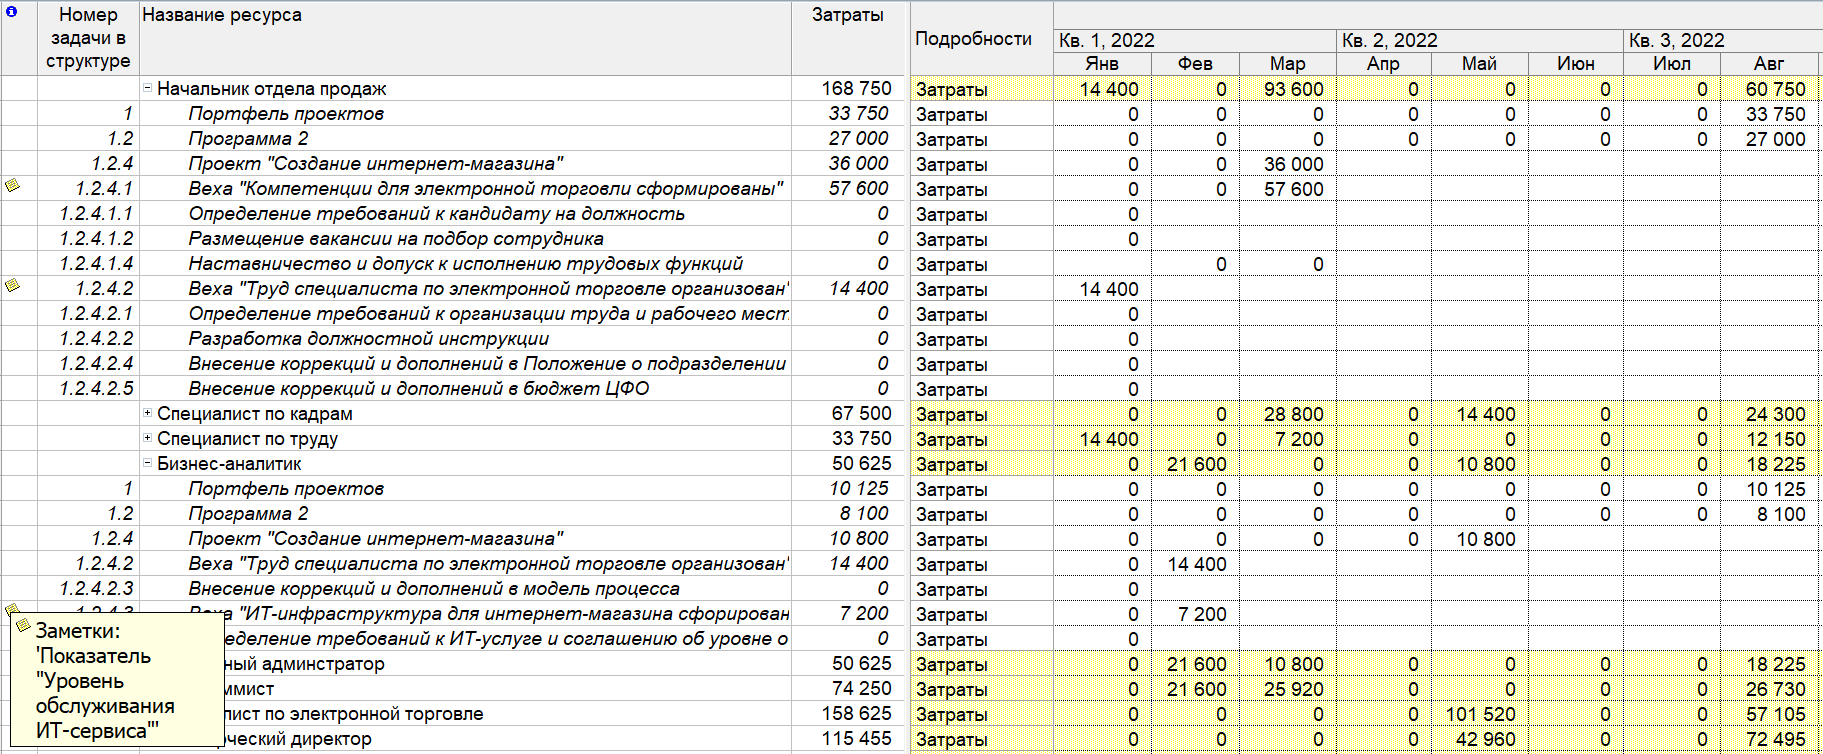The height and width of the screenshot is (754, 1823).
Task: Click the Авг month header
Action: tap(1768, 64)
